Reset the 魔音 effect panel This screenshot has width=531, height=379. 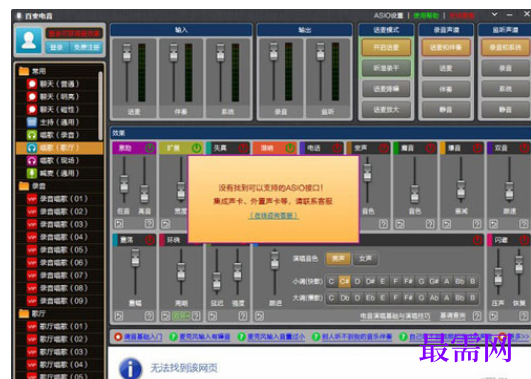[400, 224]
